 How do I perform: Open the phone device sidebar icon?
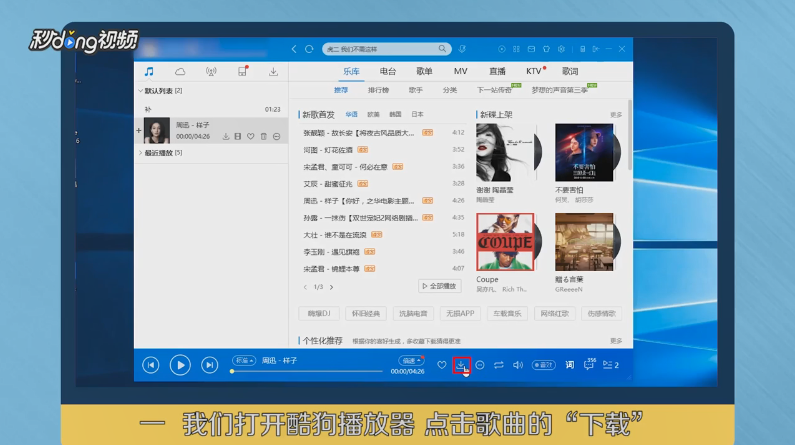pos(242,71)
